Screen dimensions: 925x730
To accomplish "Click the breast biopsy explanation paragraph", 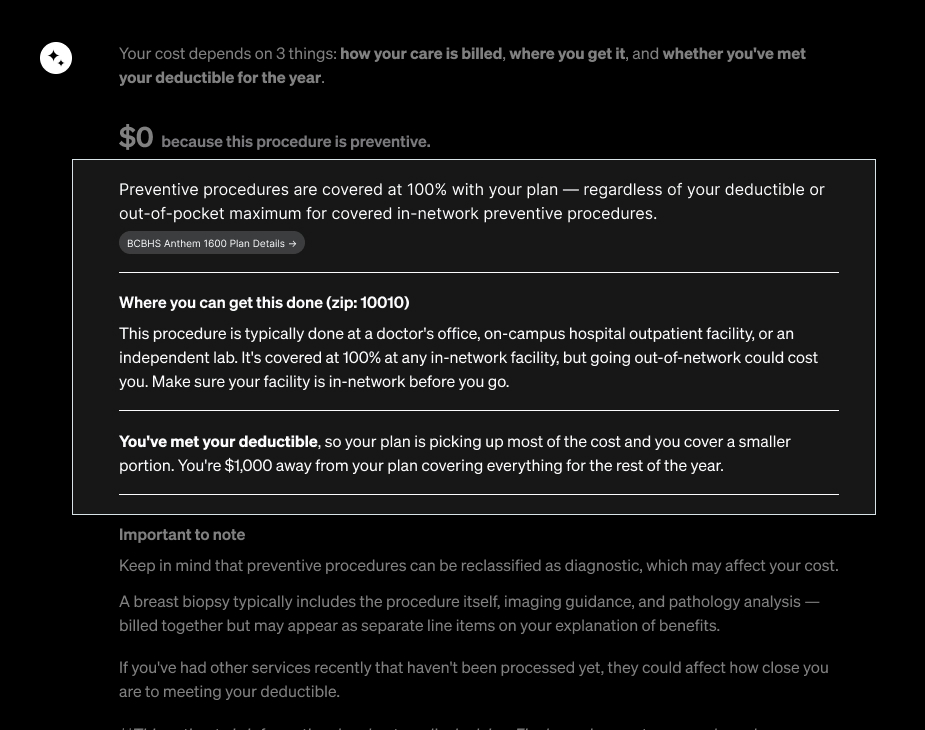I will click(x=469, y=614).
